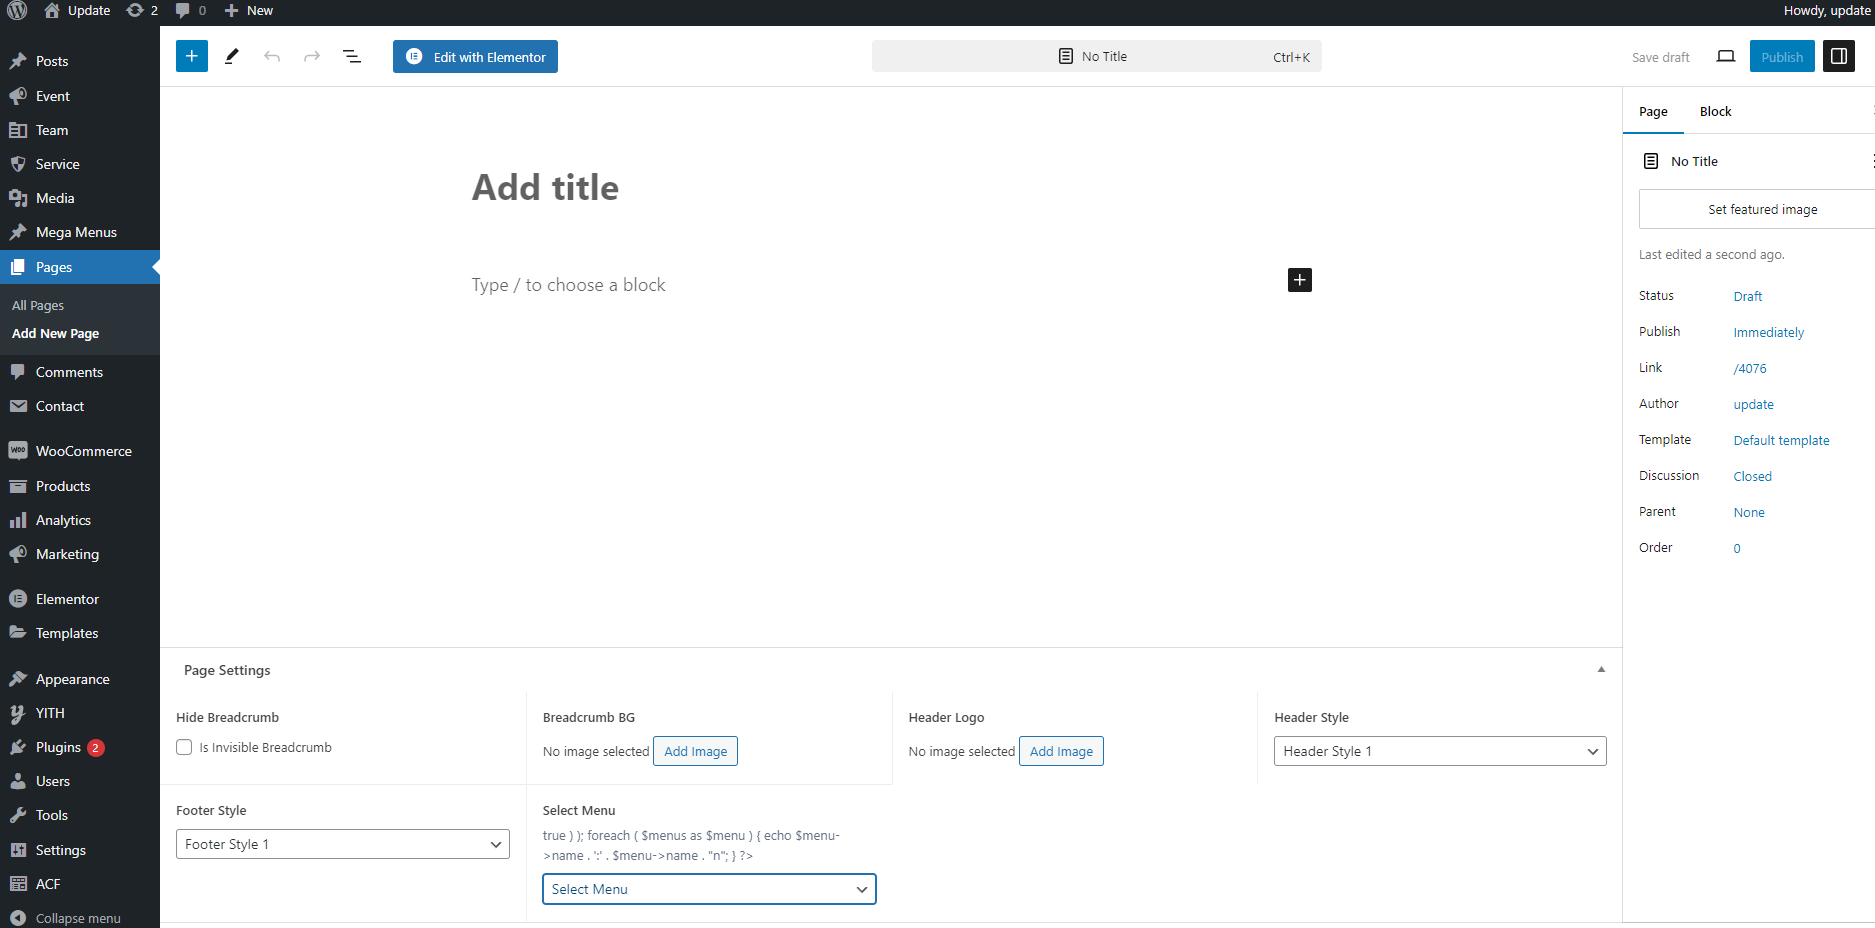Open WooCommerce in the admin sidebar
Viewport: 1875px width, 928px height.
click(83, 451)
